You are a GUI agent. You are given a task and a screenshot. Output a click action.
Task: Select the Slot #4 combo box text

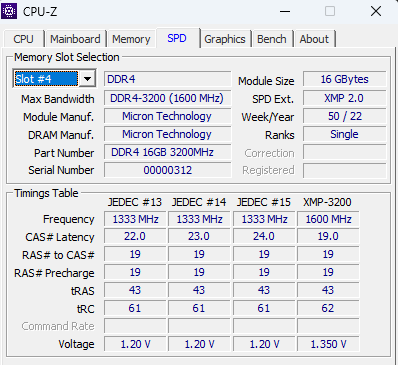pyautogui.click(x=46, y=79)
